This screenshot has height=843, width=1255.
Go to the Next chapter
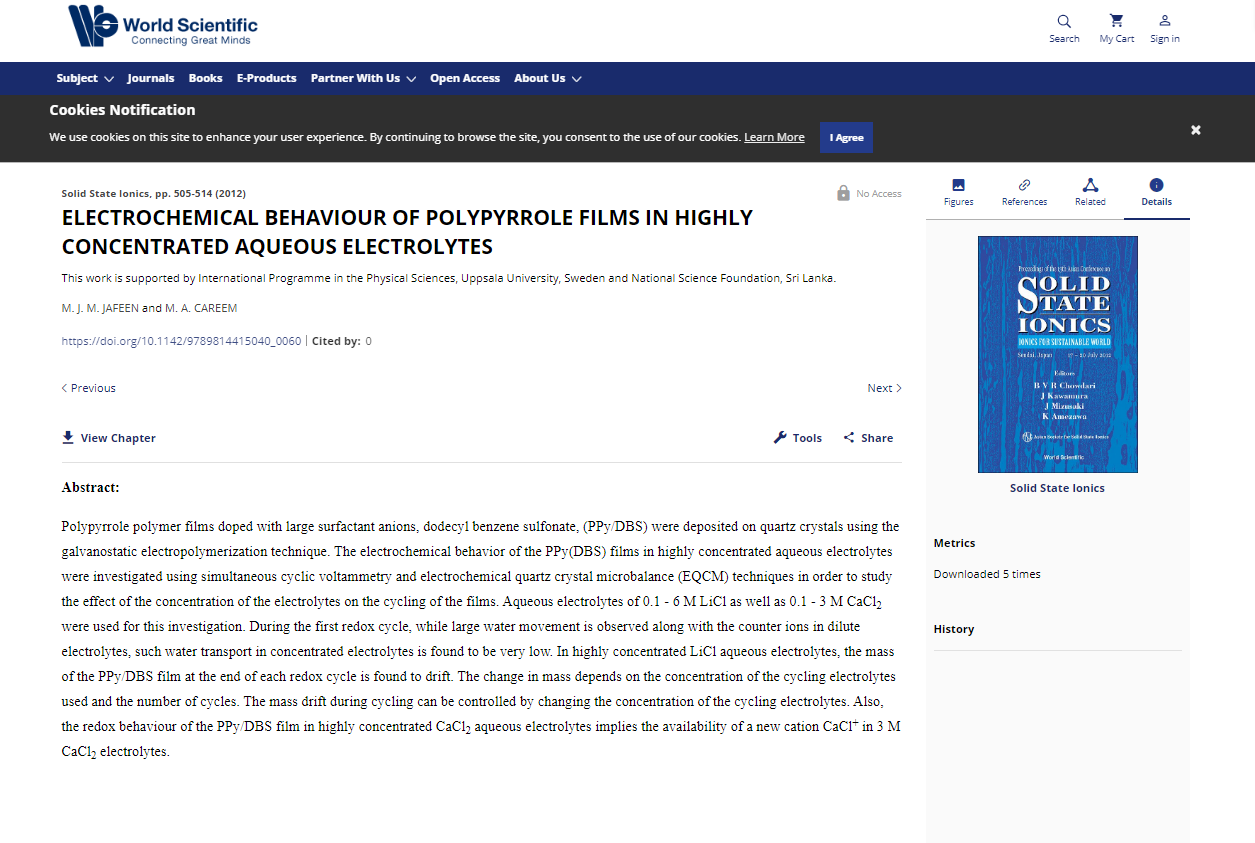tap(884, 388)
